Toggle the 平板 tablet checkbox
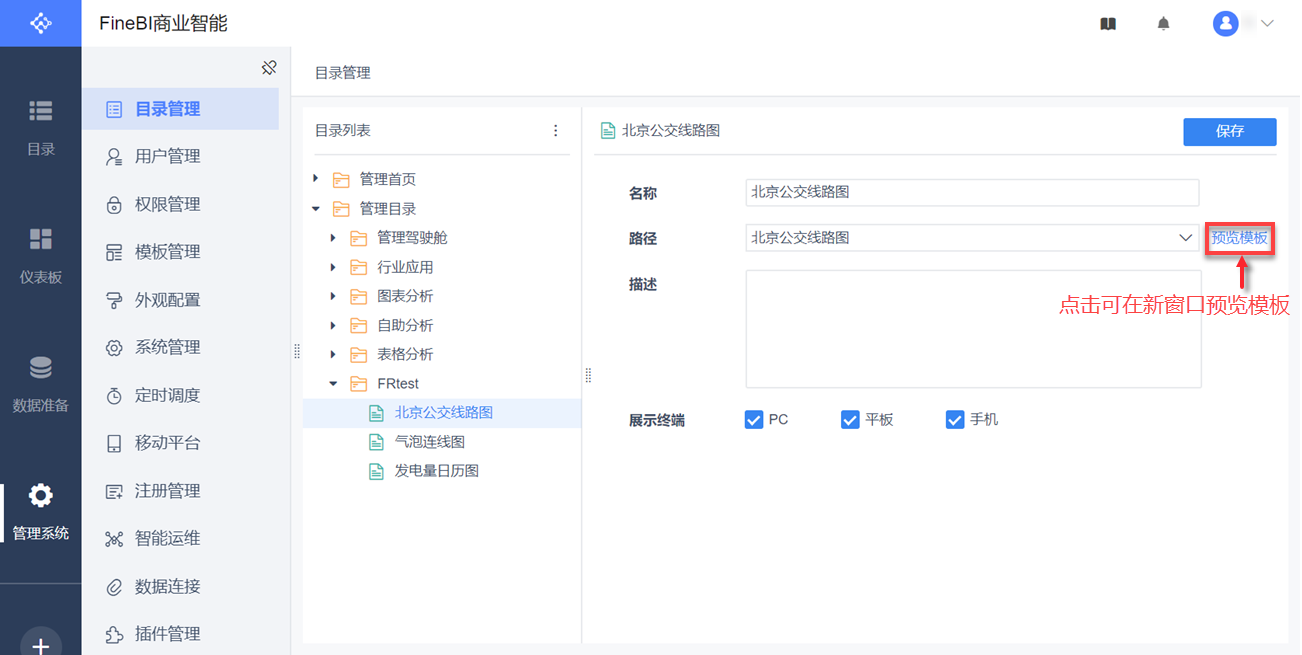 [x=850, y=420]
